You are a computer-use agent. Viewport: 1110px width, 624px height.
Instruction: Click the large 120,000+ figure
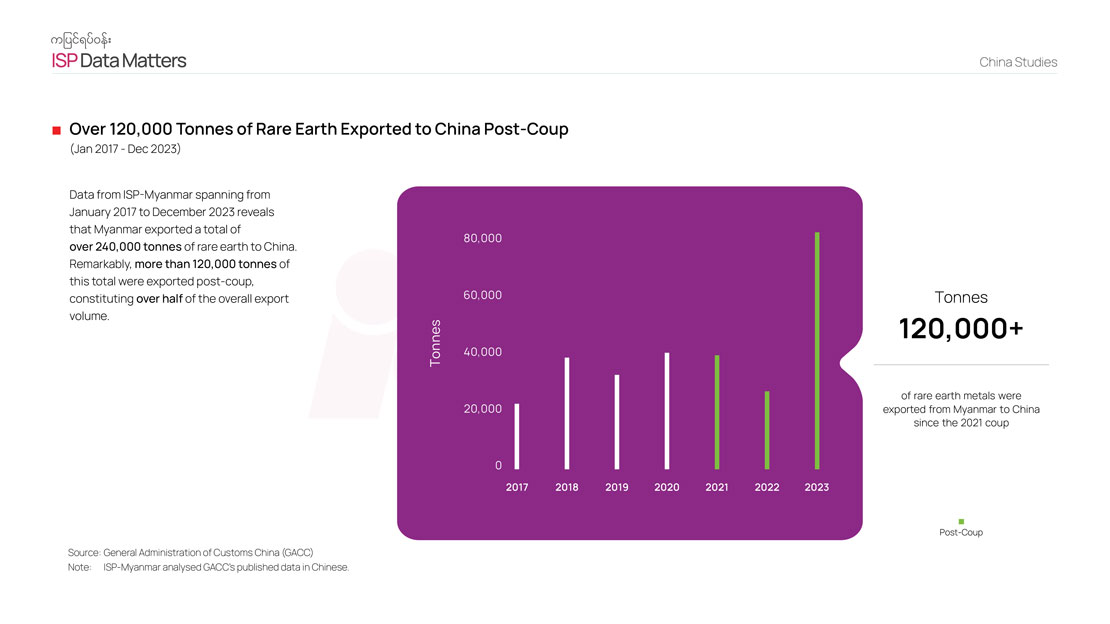click(960, 328)
